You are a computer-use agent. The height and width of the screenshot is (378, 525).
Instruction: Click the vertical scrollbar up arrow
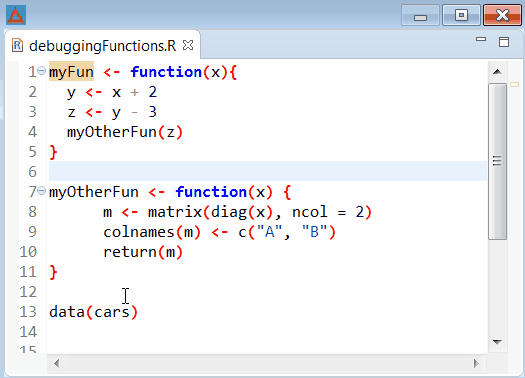(x=498, y=72)
